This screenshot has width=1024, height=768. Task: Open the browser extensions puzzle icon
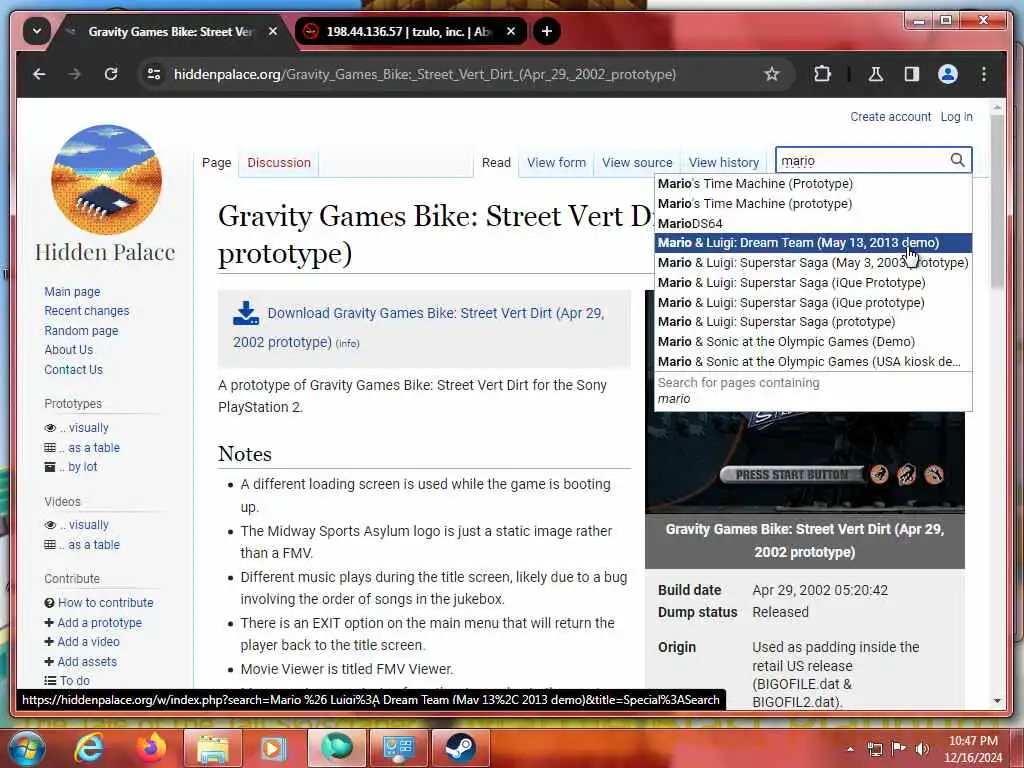[x=822, y=74]
